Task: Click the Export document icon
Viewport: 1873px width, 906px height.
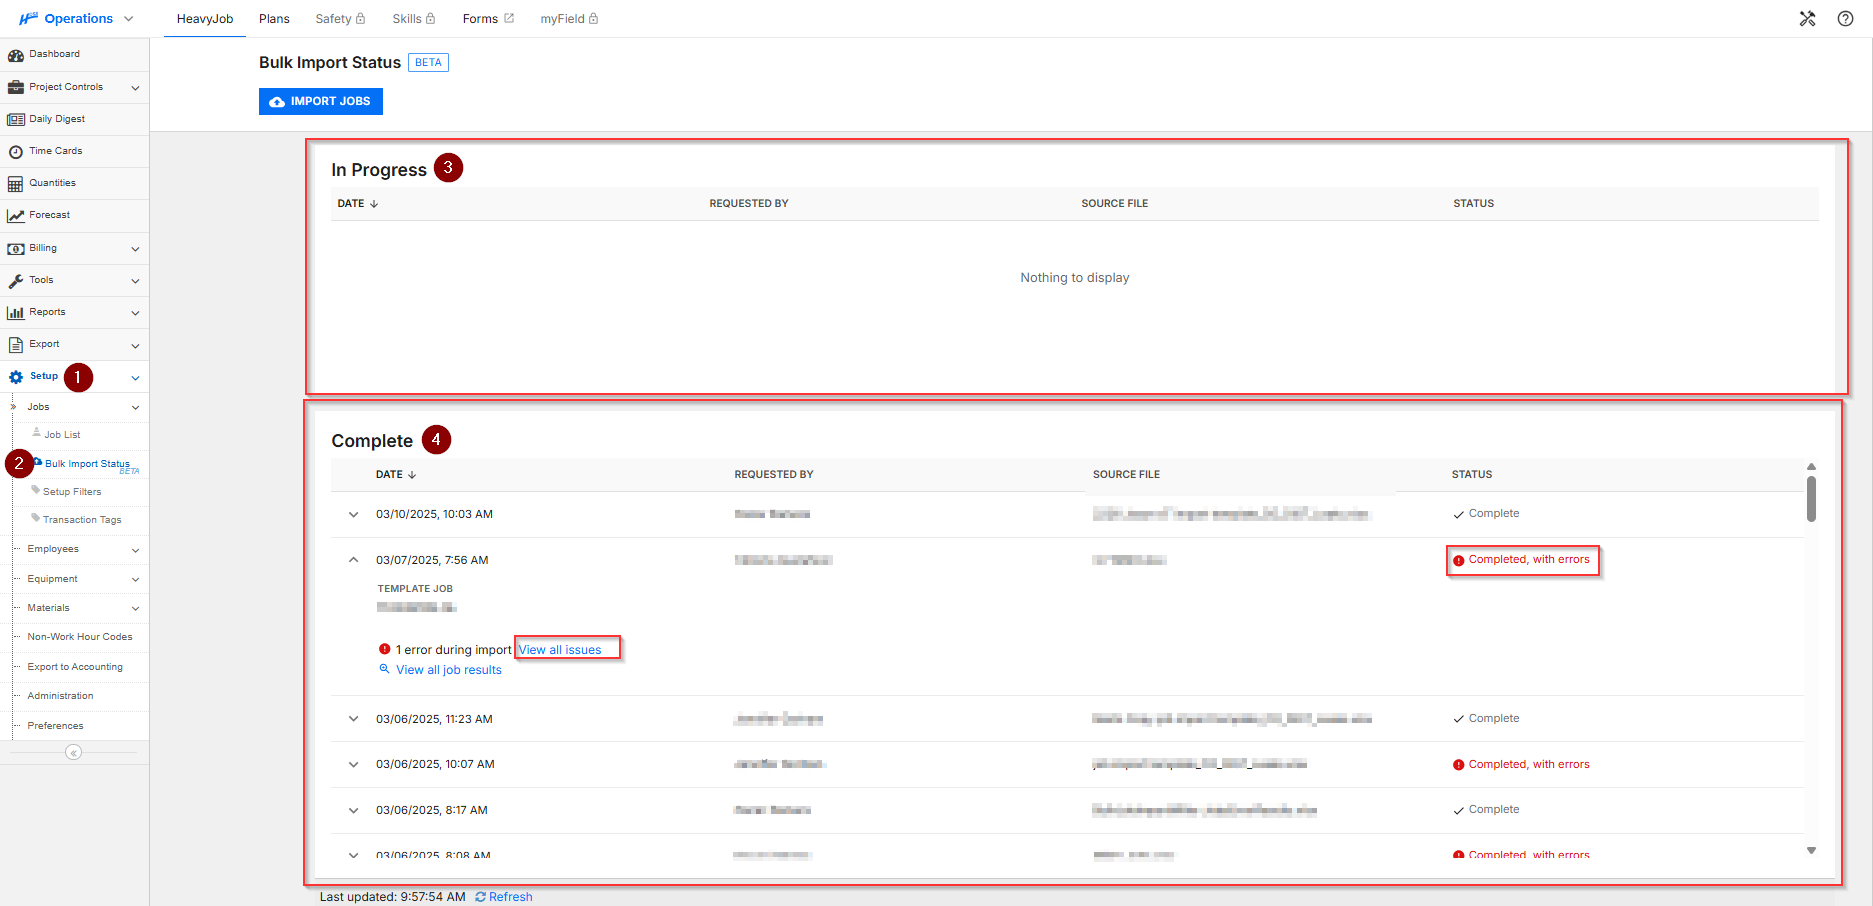Action: pyautogui.click(x=16, y=345)
